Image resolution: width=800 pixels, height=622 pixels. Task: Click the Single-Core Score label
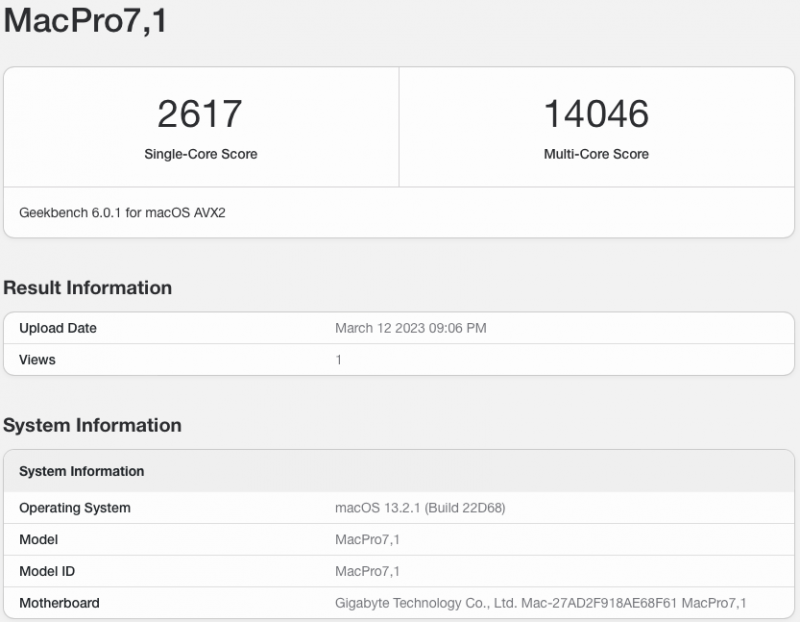199,154
